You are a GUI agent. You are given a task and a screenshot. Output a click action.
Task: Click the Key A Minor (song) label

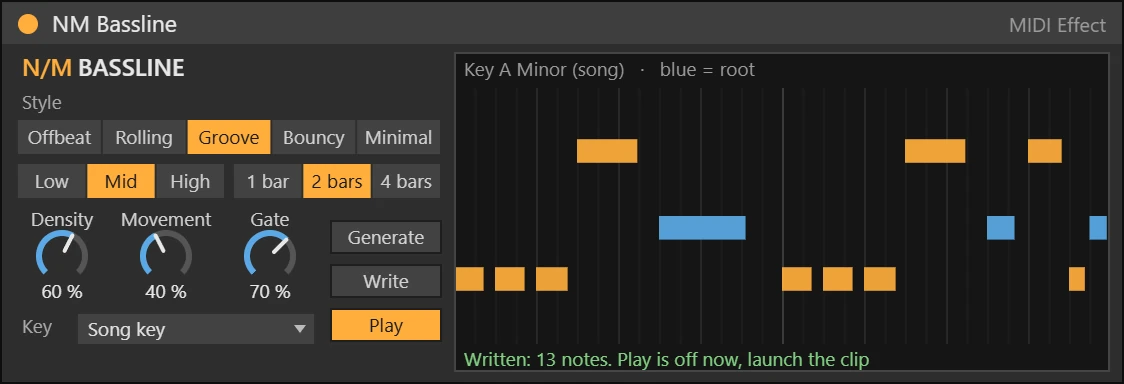544,70
